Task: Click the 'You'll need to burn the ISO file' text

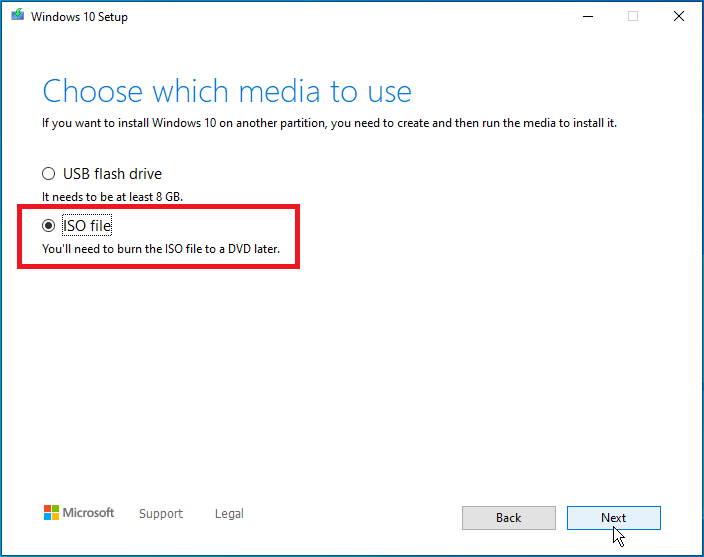Action: coord(161,249)
